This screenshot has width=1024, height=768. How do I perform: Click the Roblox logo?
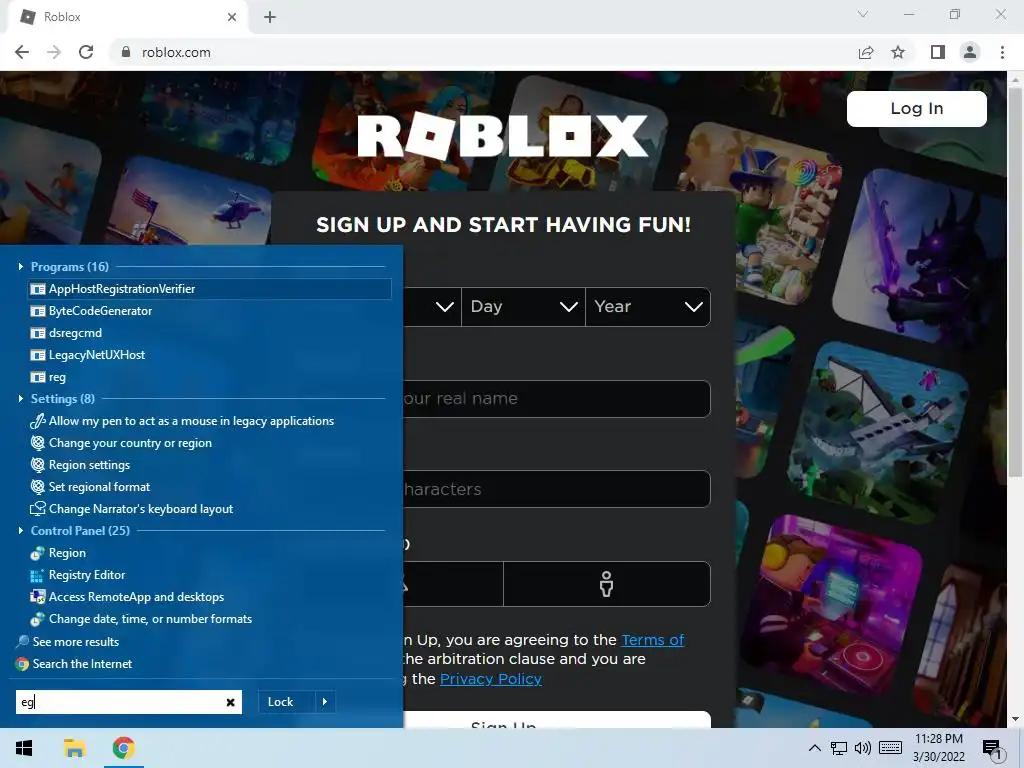point(503,136)
